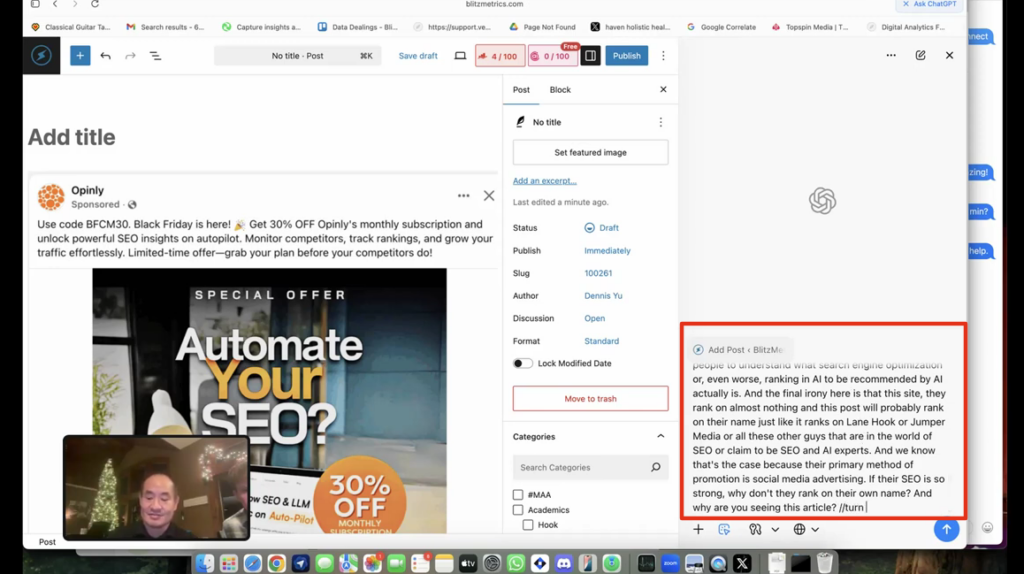The image size is (1024, 574).
Task: Open the Document Overview list icon
Action: coord(155,56)
